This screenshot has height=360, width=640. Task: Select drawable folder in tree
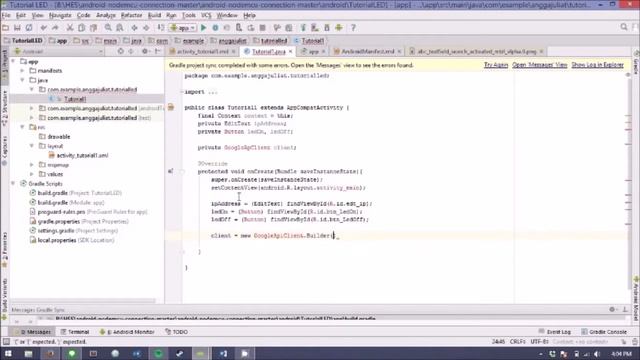pos(58,136)
